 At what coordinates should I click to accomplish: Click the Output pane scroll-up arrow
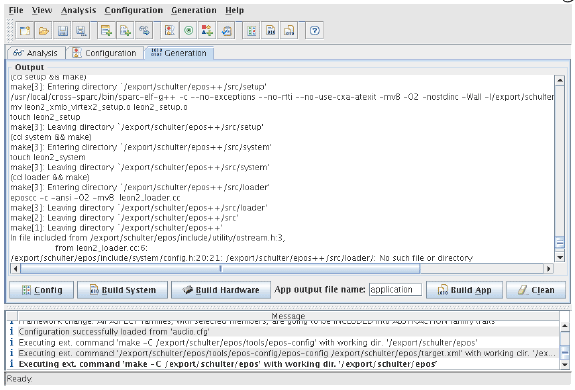pos(560,80)
